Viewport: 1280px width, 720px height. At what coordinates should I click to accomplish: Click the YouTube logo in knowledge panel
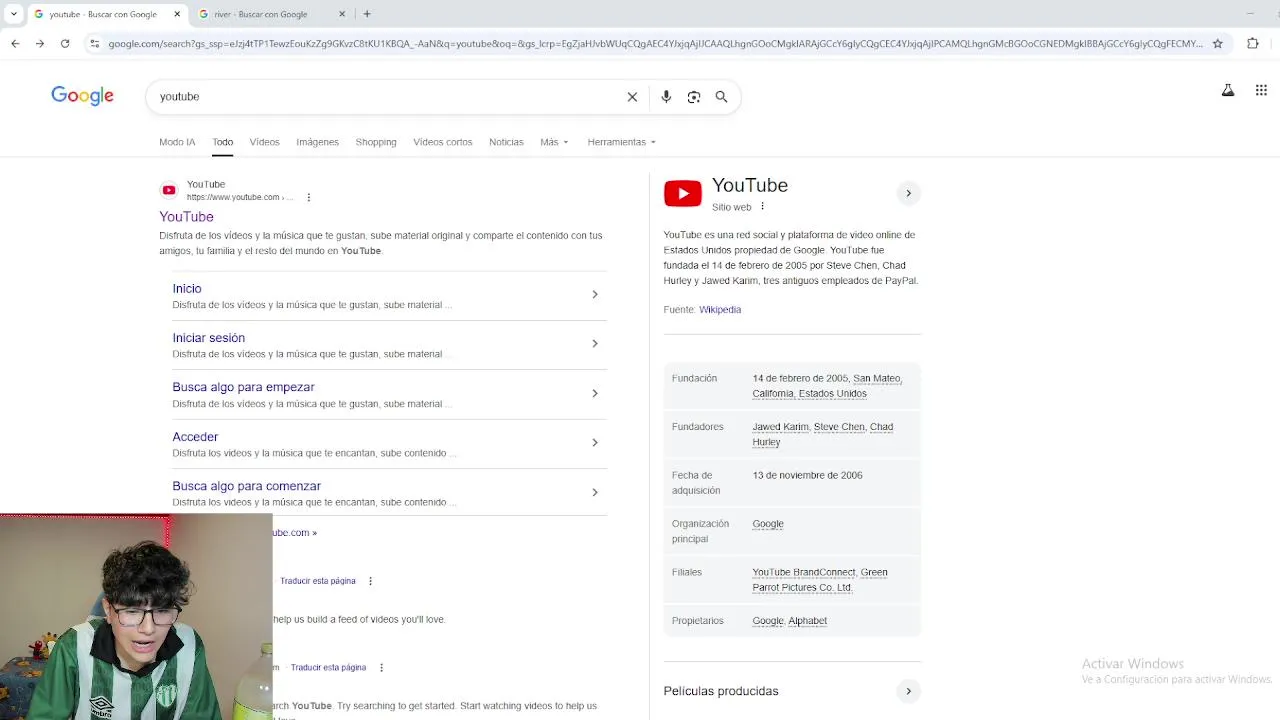[683, 193]
